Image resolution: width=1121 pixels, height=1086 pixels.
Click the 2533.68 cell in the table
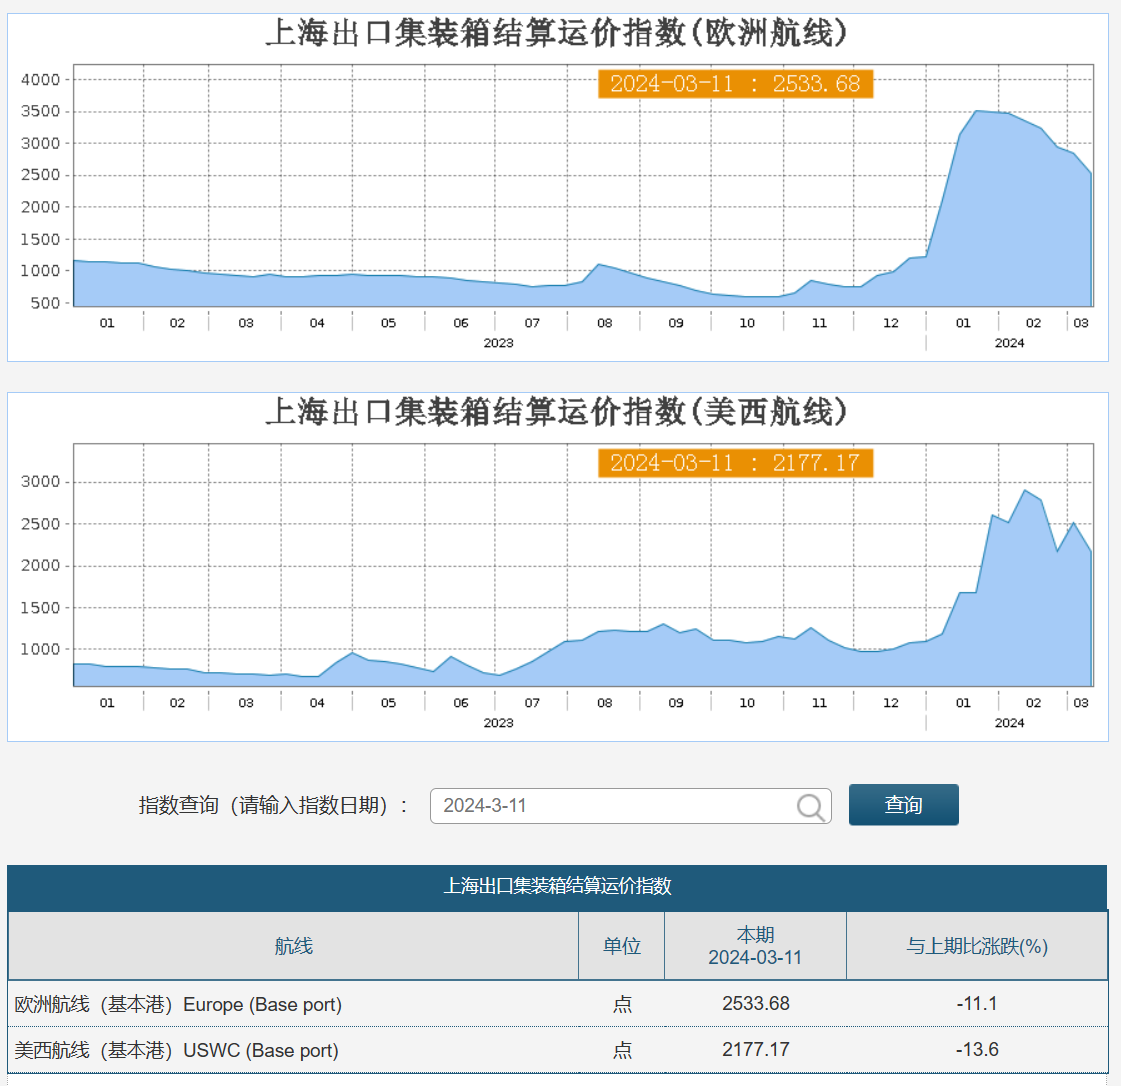pyautogui.click(x=756, y=1004)
